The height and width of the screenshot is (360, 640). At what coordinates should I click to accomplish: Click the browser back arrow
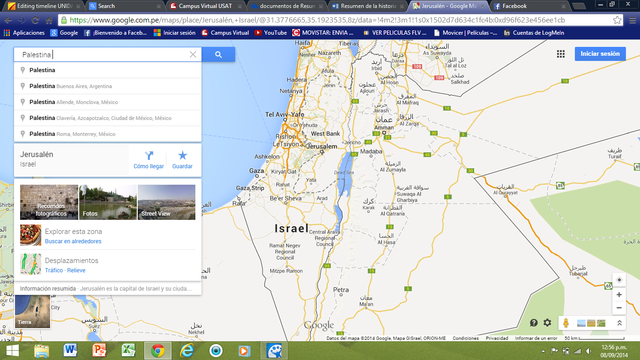pyautogui.click(x=8, y=20)
